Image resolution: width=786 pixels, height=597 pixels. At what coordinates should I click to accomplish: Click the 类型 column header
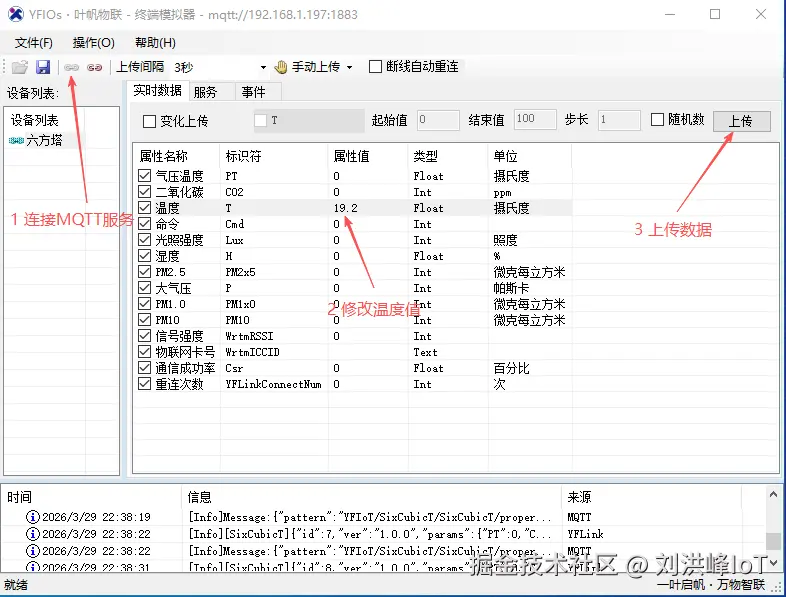[x=448, y=156]
